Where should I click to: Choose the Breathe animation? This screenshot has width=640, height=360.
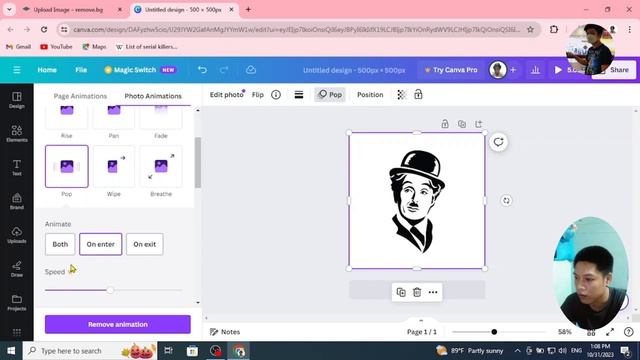point(161,167)
